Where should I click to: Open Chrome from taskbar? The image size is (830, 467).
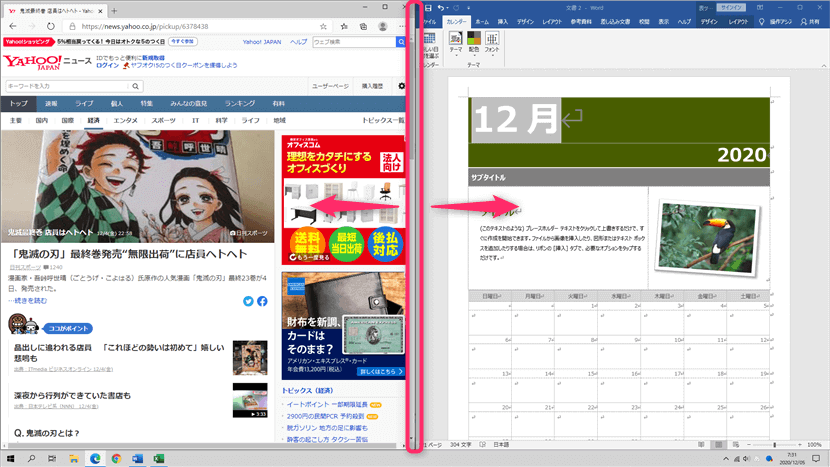[116, 459]
